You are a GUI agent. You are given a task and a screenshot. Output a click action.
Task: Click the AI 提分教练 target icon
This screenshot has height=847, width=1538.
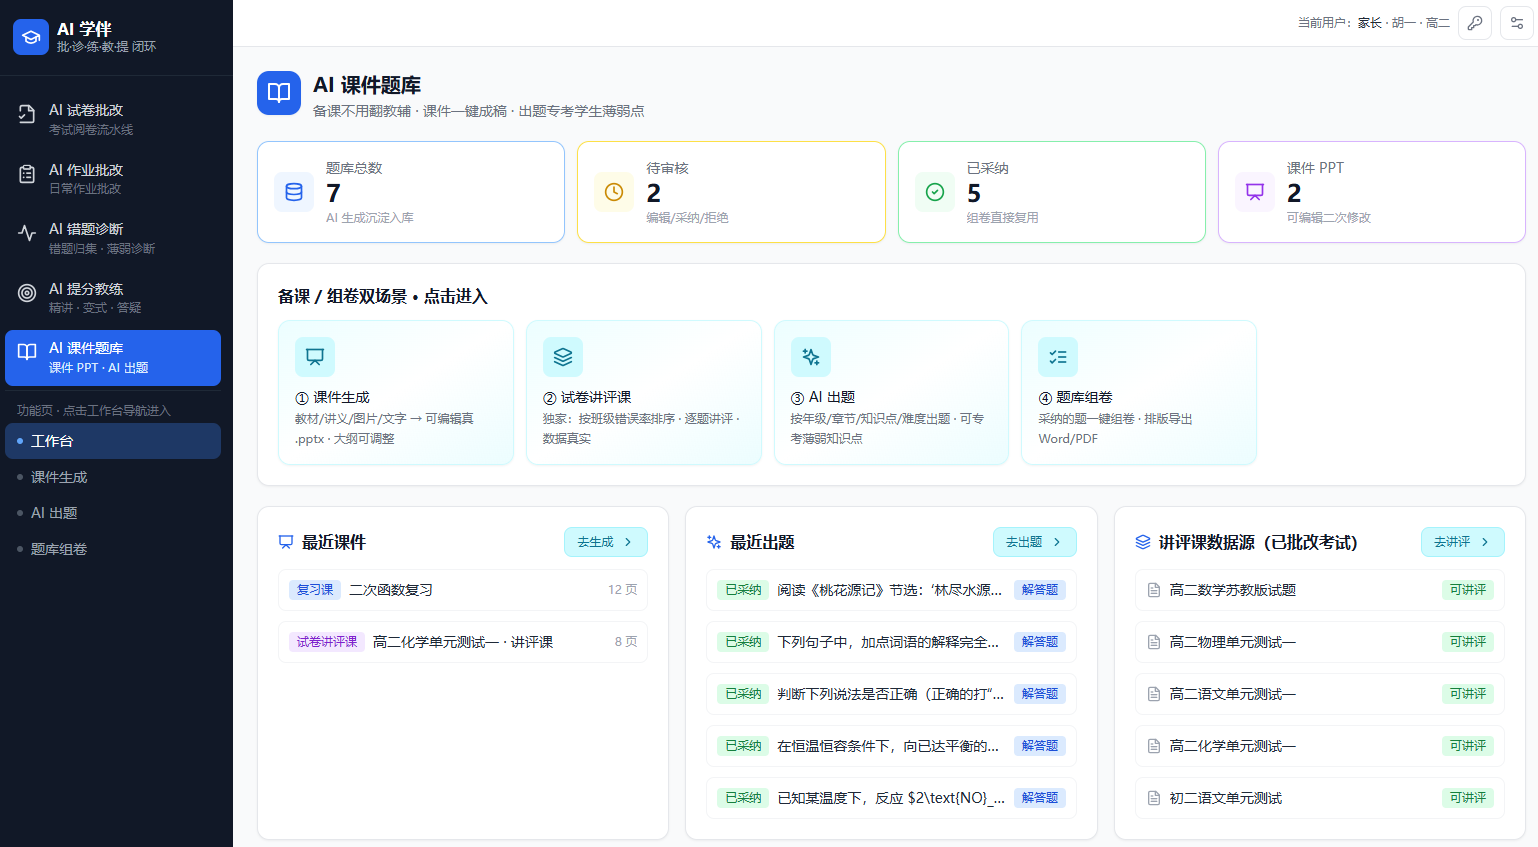(x=27, y=293)
